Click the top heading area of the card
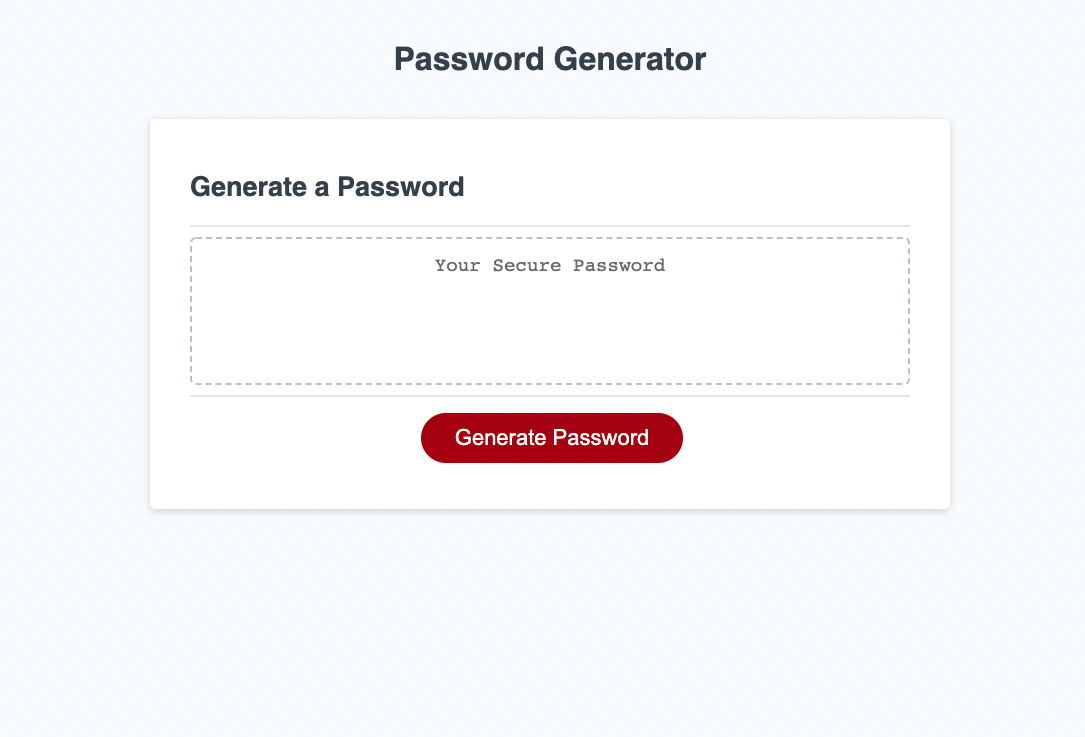The image size is (1085, 737). pyautogui.click(x=550, y=187)
